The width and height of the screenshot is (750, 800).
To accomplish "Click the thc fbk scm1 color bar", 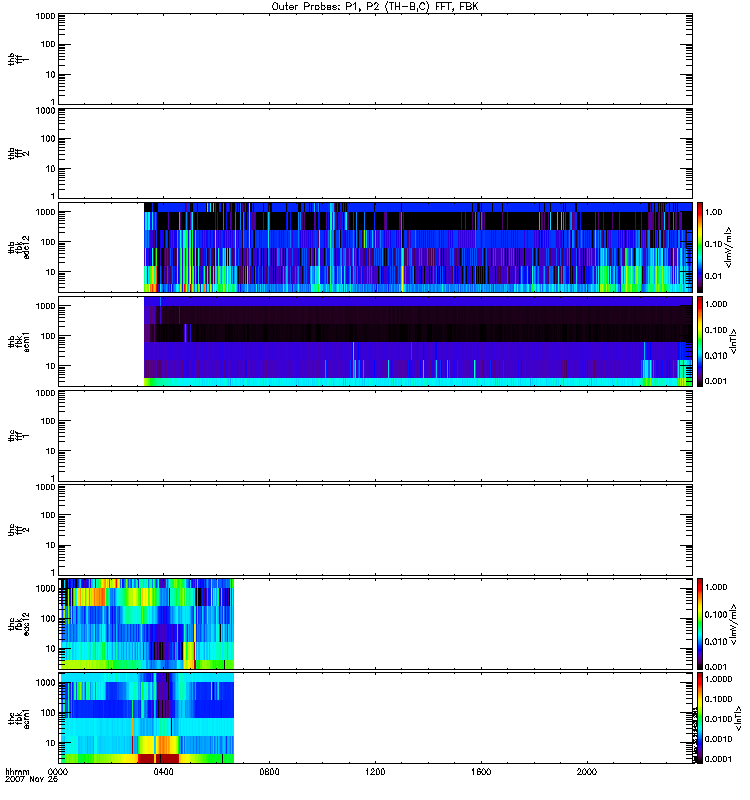I will click(x=700, y=718).
